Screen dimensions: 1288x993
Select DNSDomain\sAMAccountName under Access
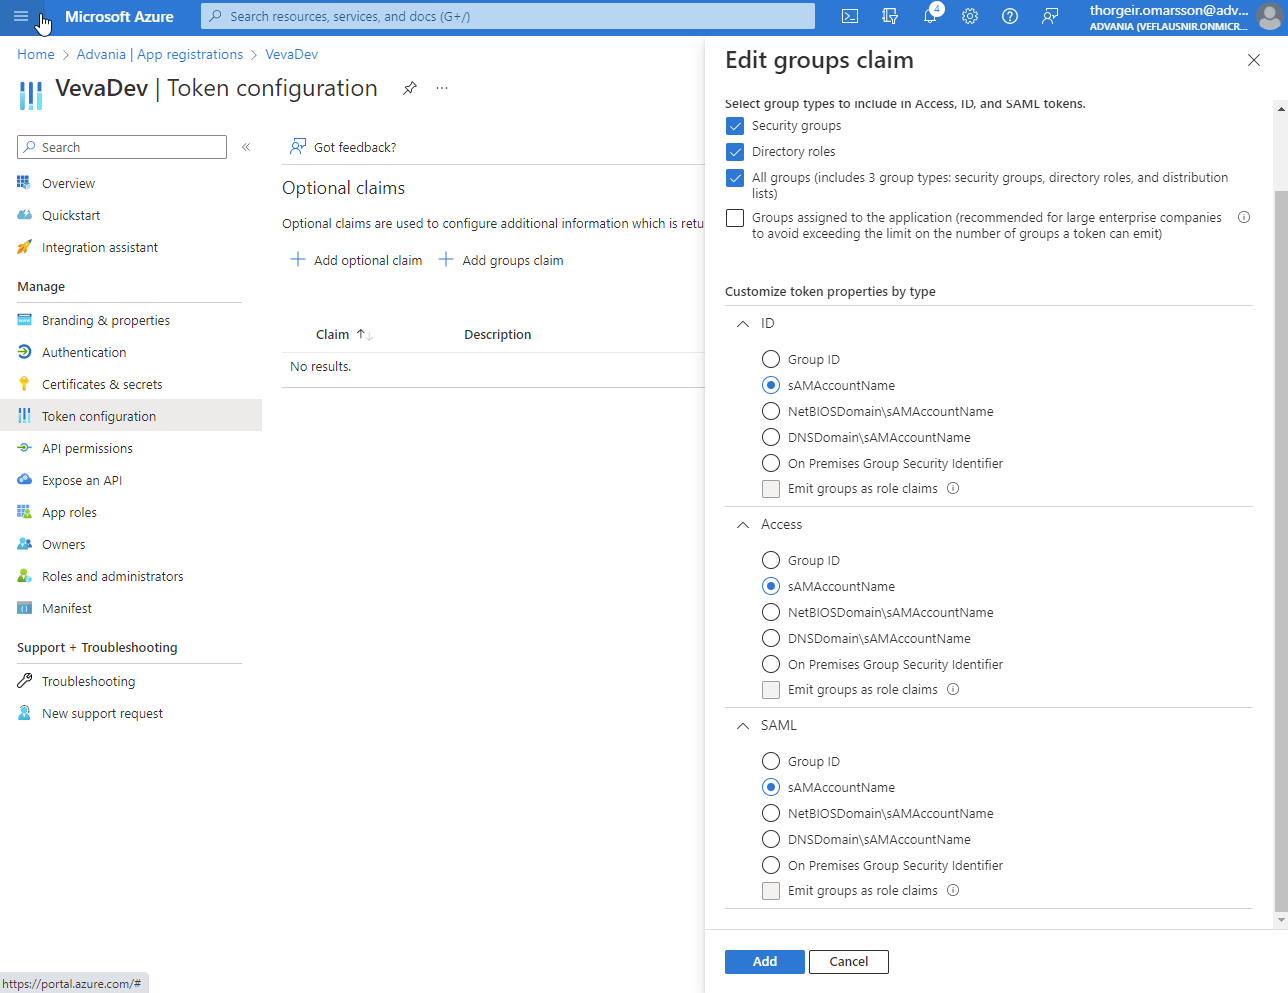click(x=771, y=638)
